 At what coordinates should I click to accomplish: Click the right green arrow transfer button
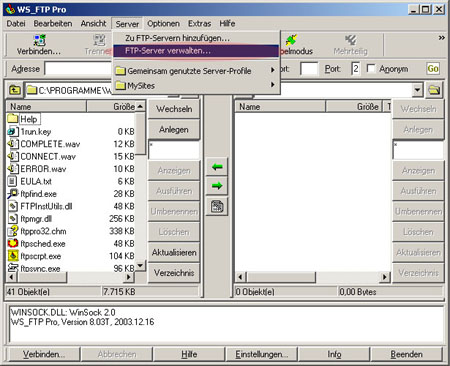(217, 186)
